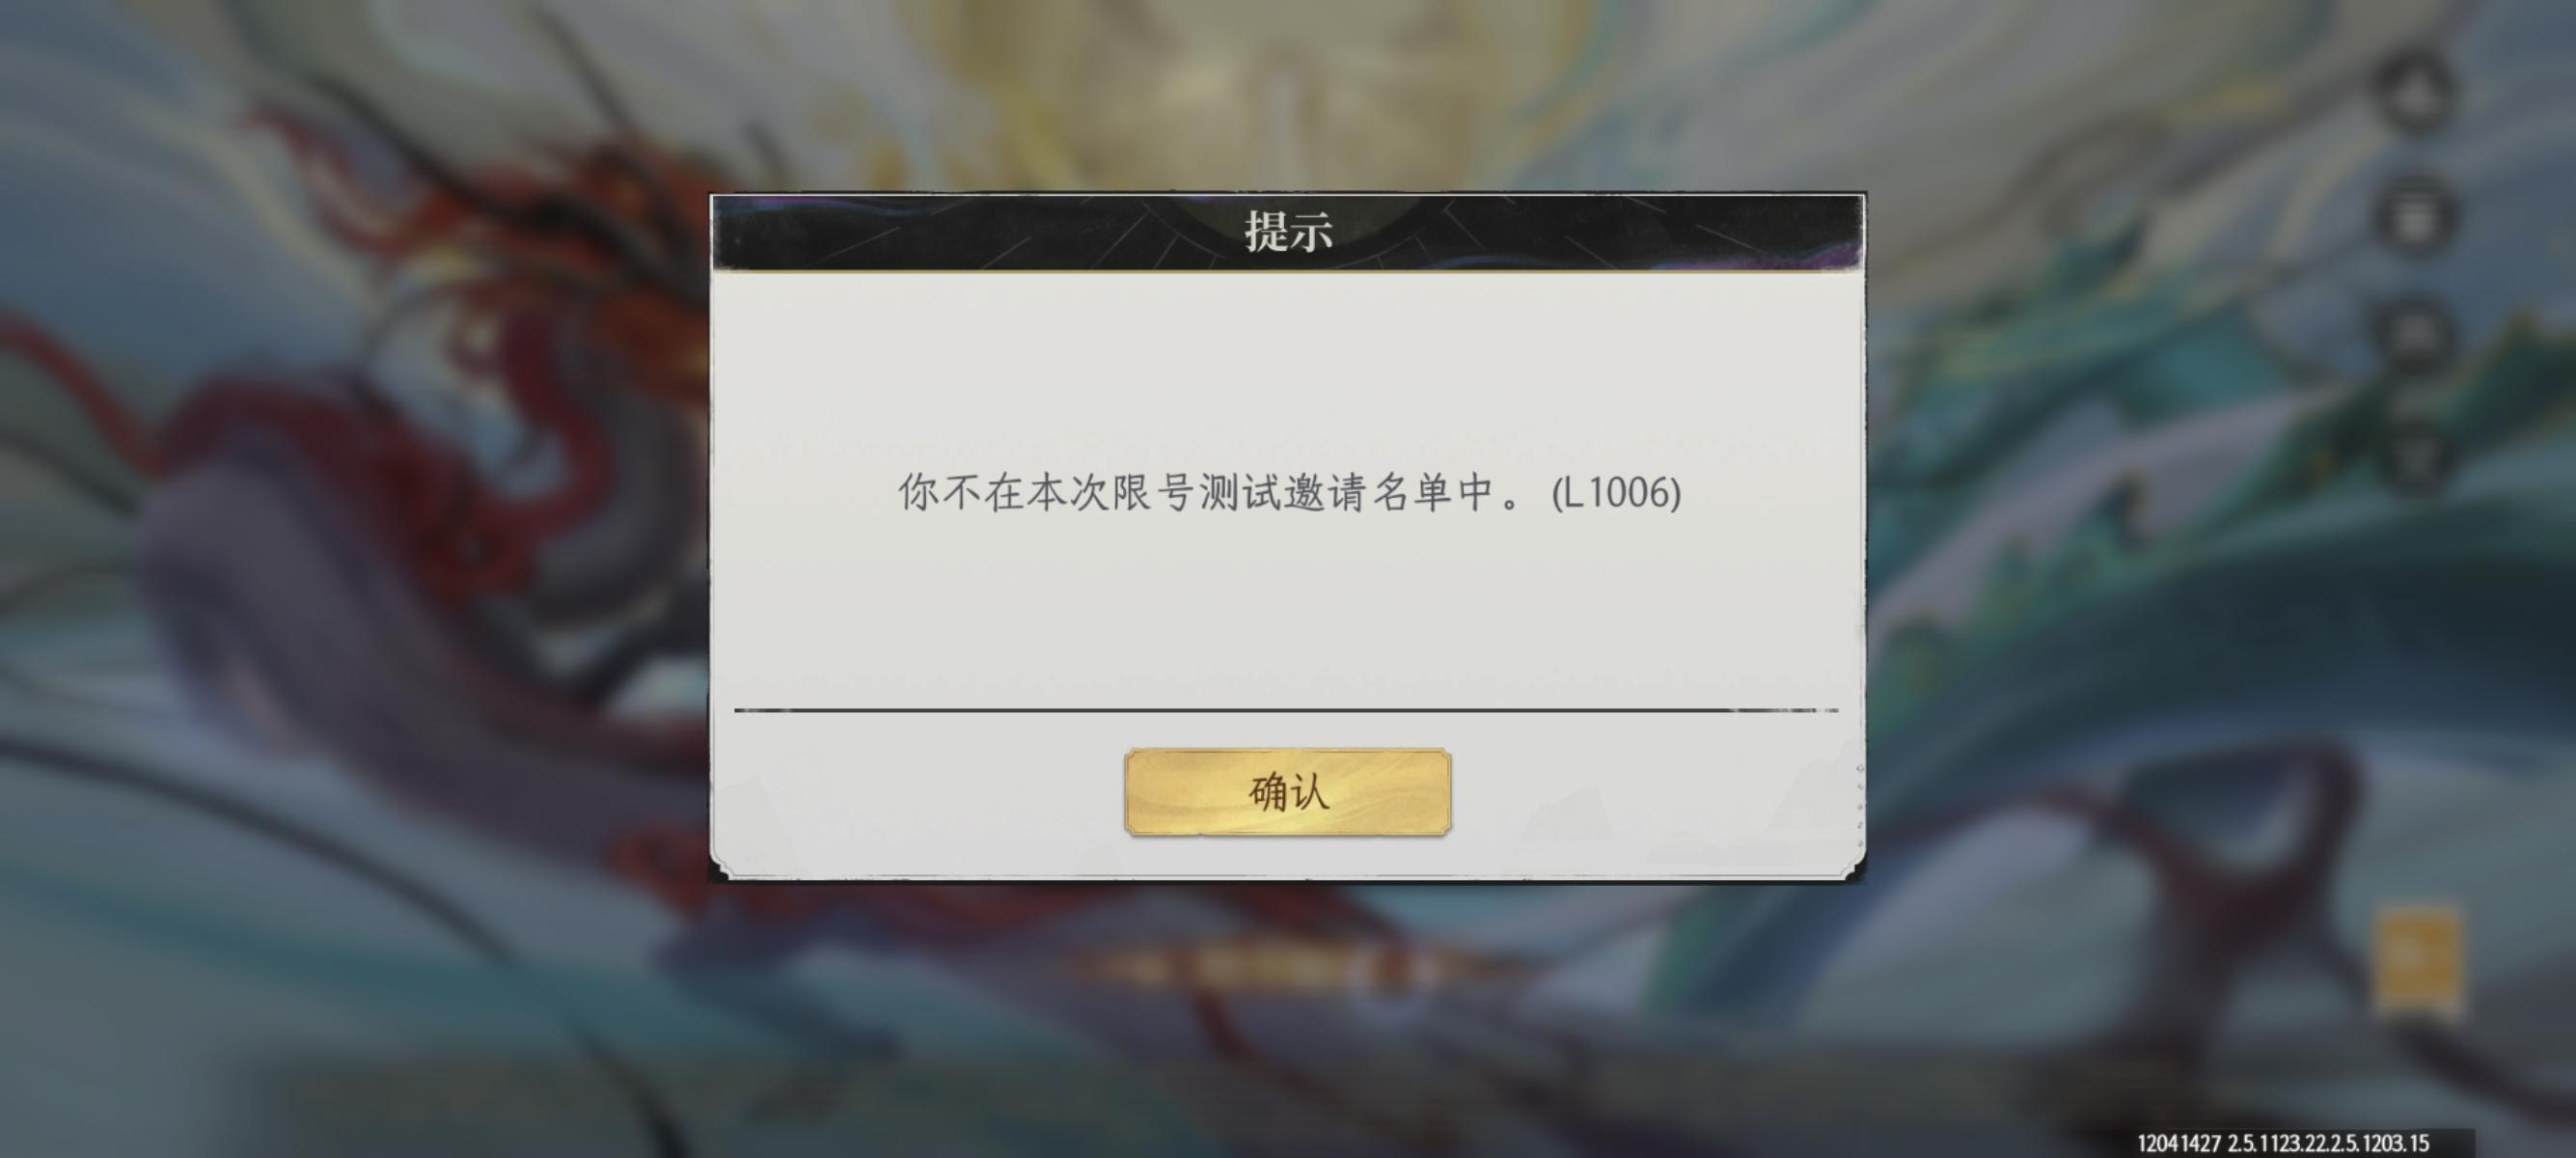Click the 提示 dialog title
The image size is (2576, 1158).
pos(1288,231)
